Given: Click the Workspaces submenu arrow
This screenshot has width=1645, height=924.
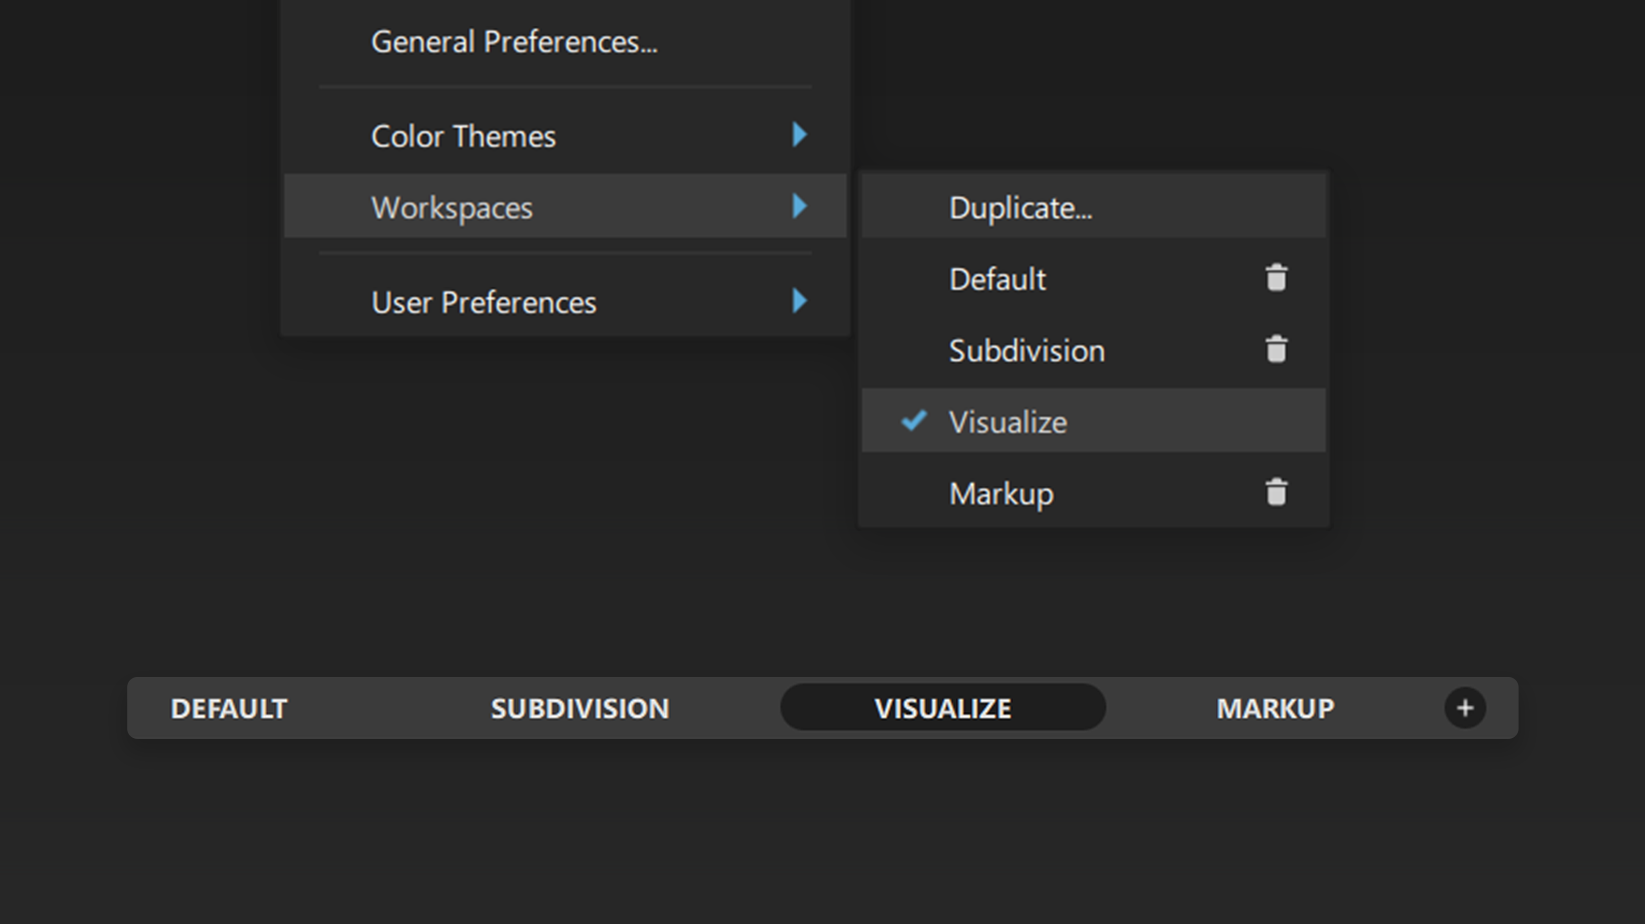Looking at the screenshot, I should pyautogui.click(x=799, y=207).
